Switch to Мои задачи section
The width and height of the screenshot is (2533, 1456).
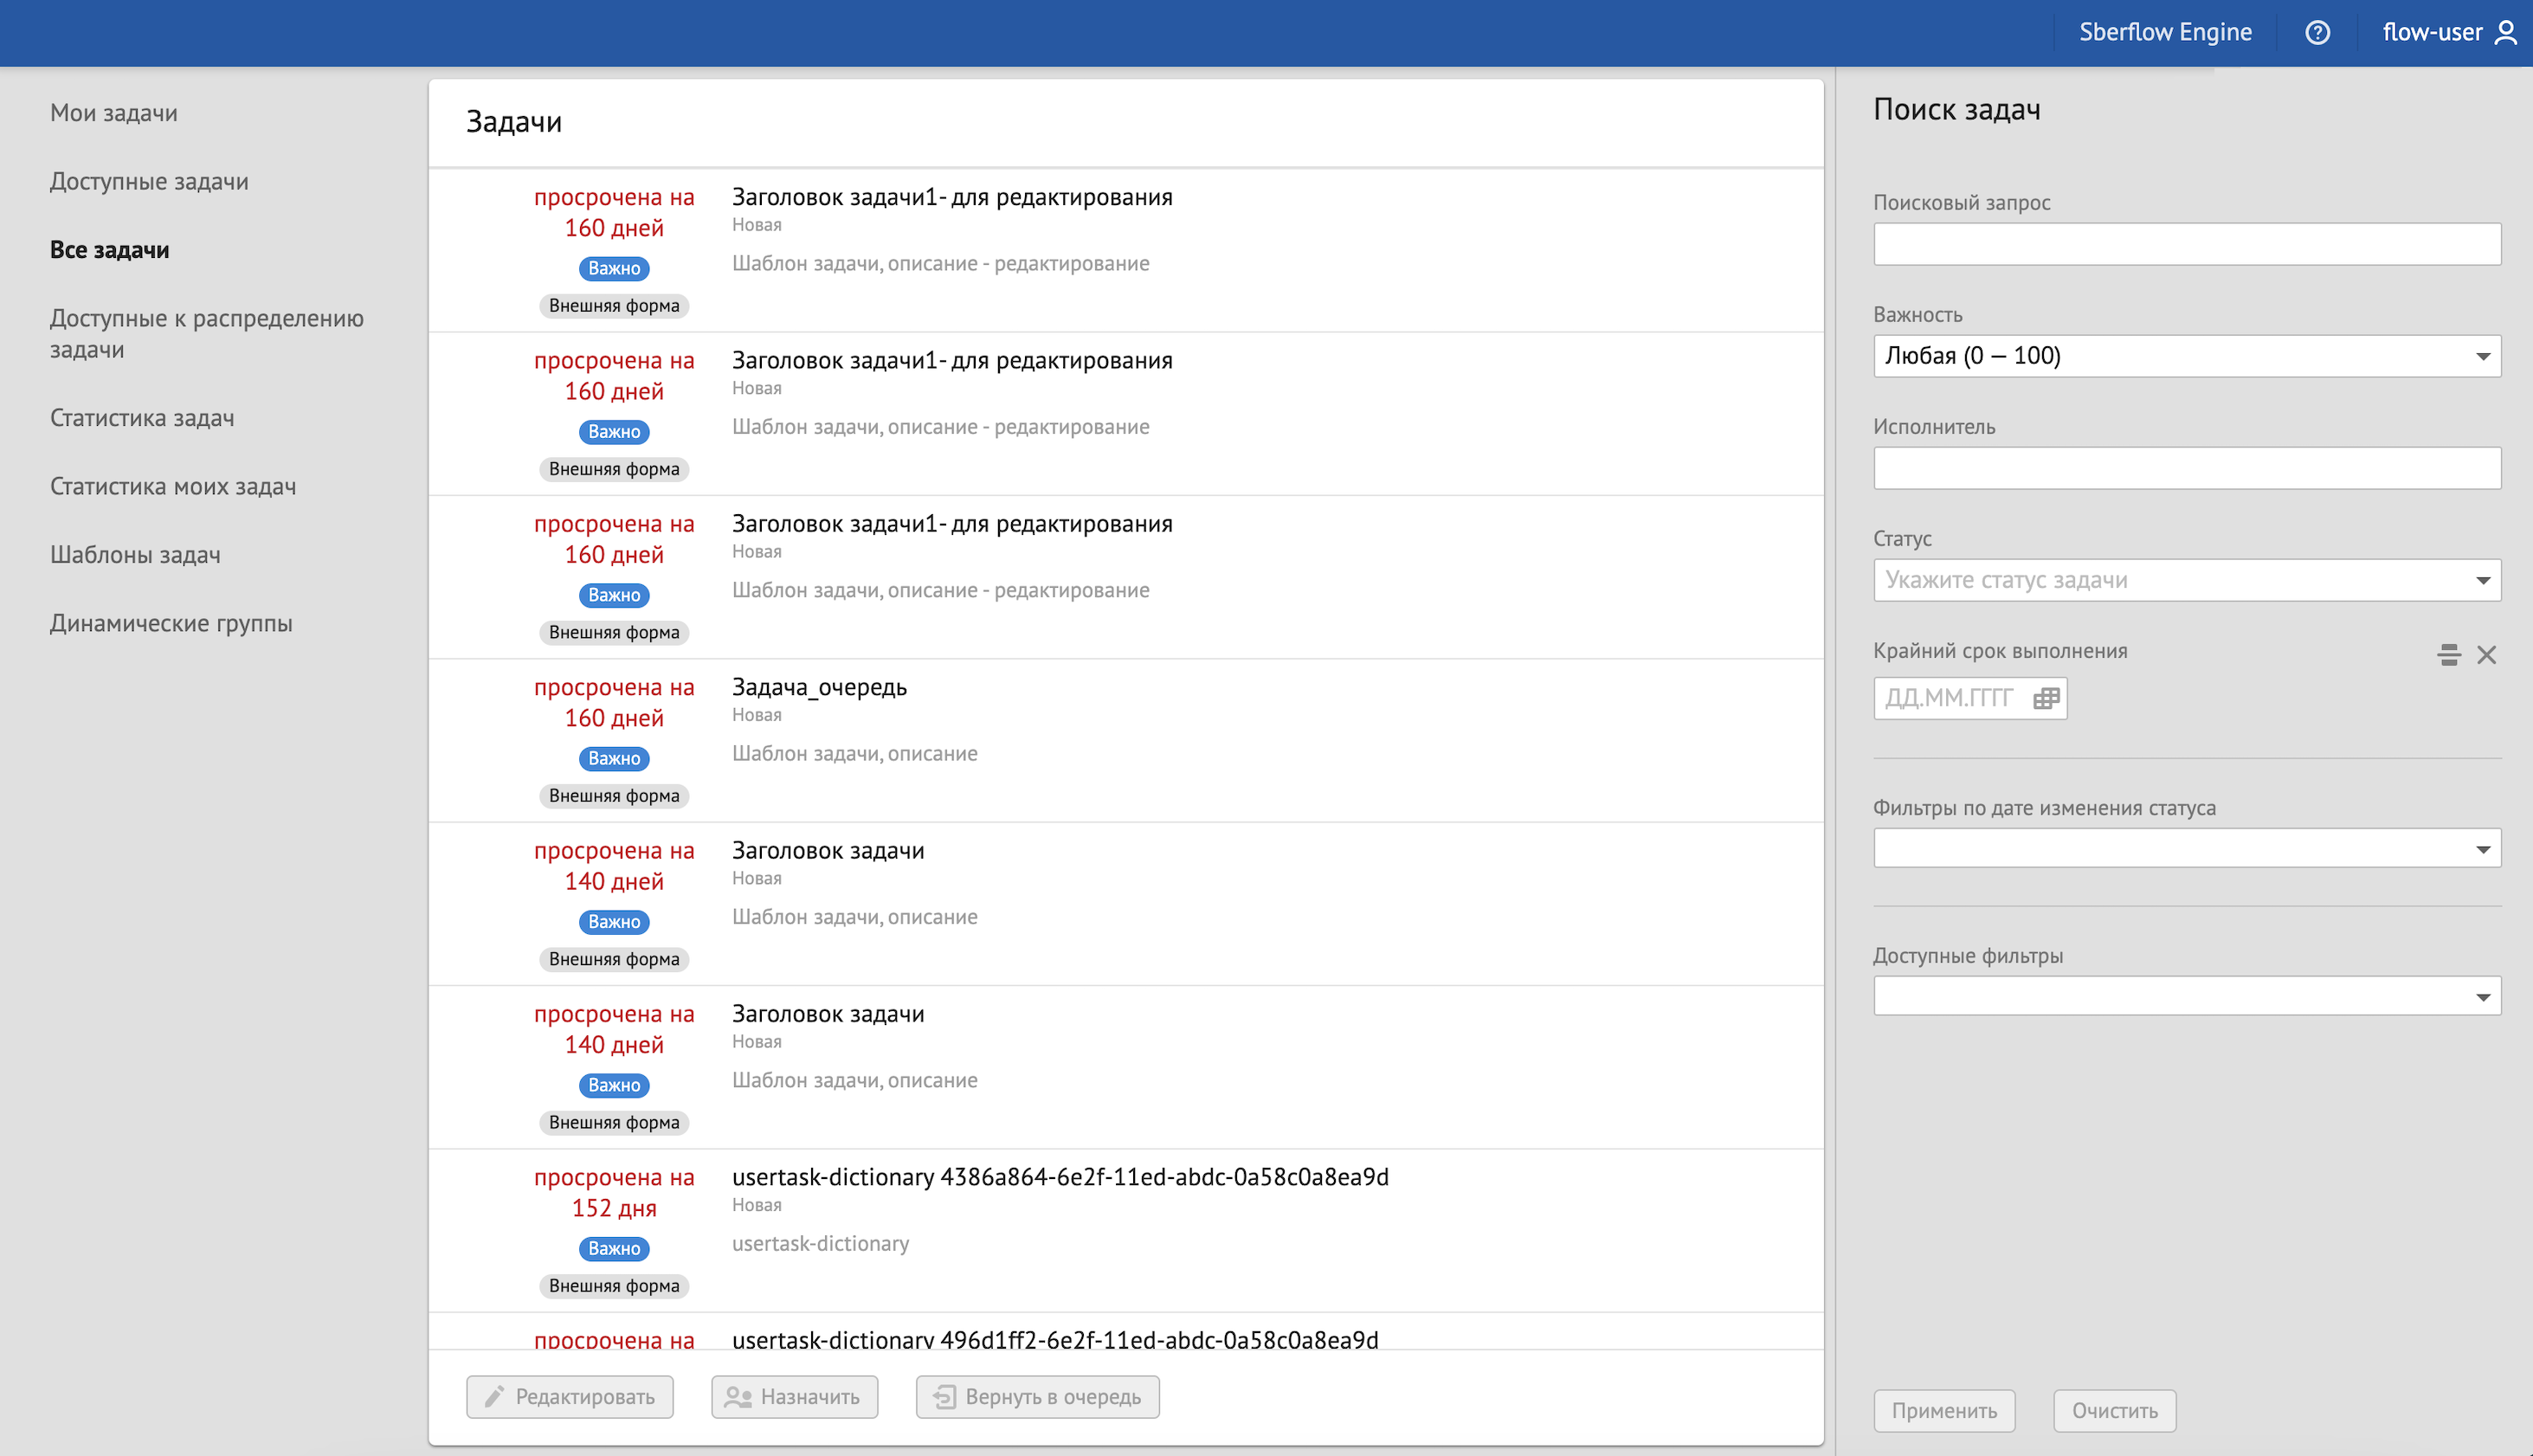(113, 112)
